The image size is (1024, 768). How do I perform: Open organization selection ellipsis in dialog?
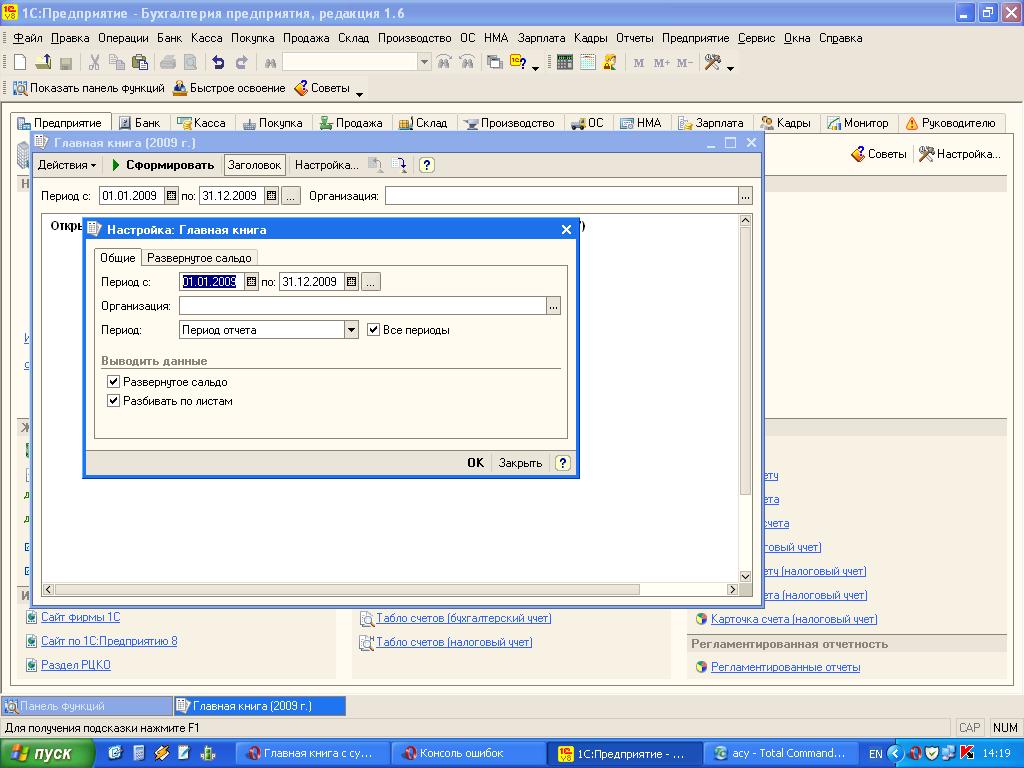coord(554,306)
